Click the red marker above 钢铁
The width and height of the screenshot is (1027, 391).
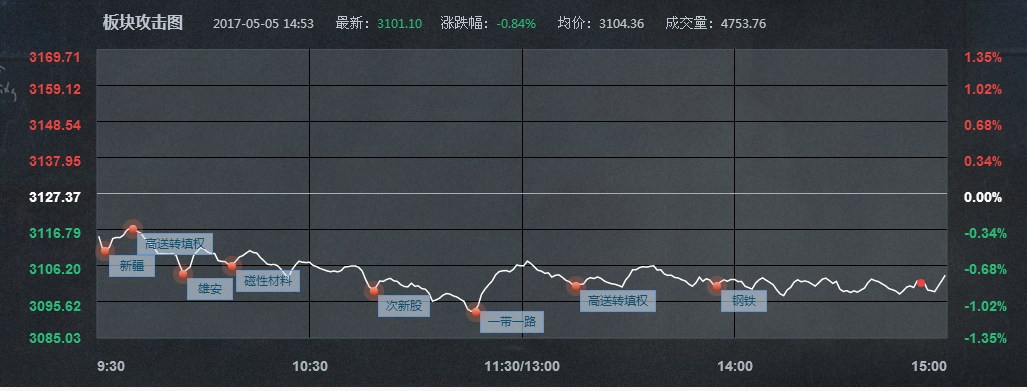[717, 286]
